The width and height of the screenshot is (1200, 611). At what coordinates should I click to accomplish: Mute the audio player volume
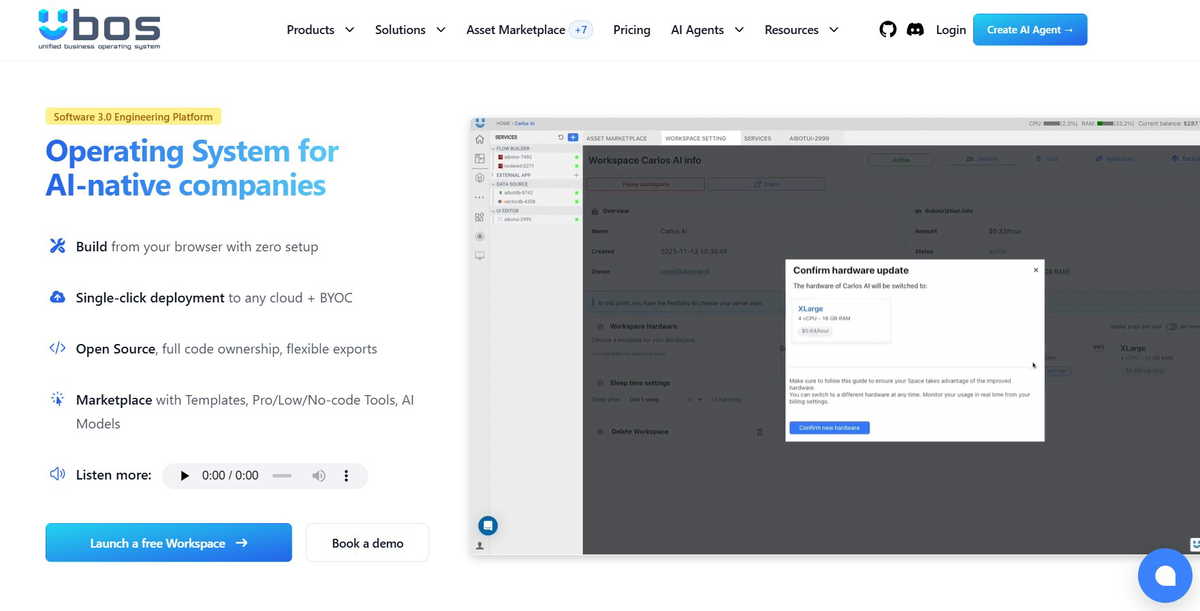[x=318, y=476]
